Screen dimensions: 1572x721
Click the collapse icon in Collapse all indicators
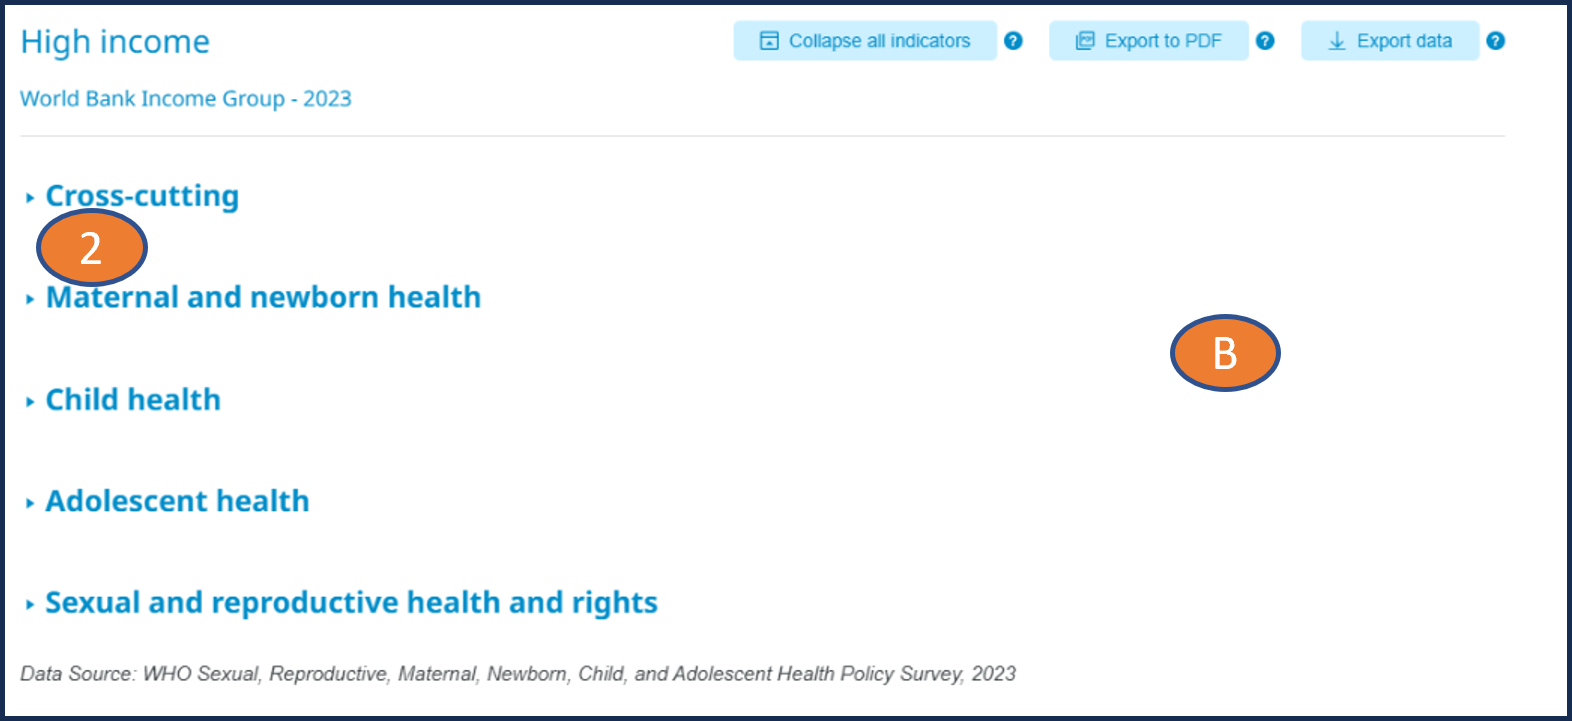769,41
